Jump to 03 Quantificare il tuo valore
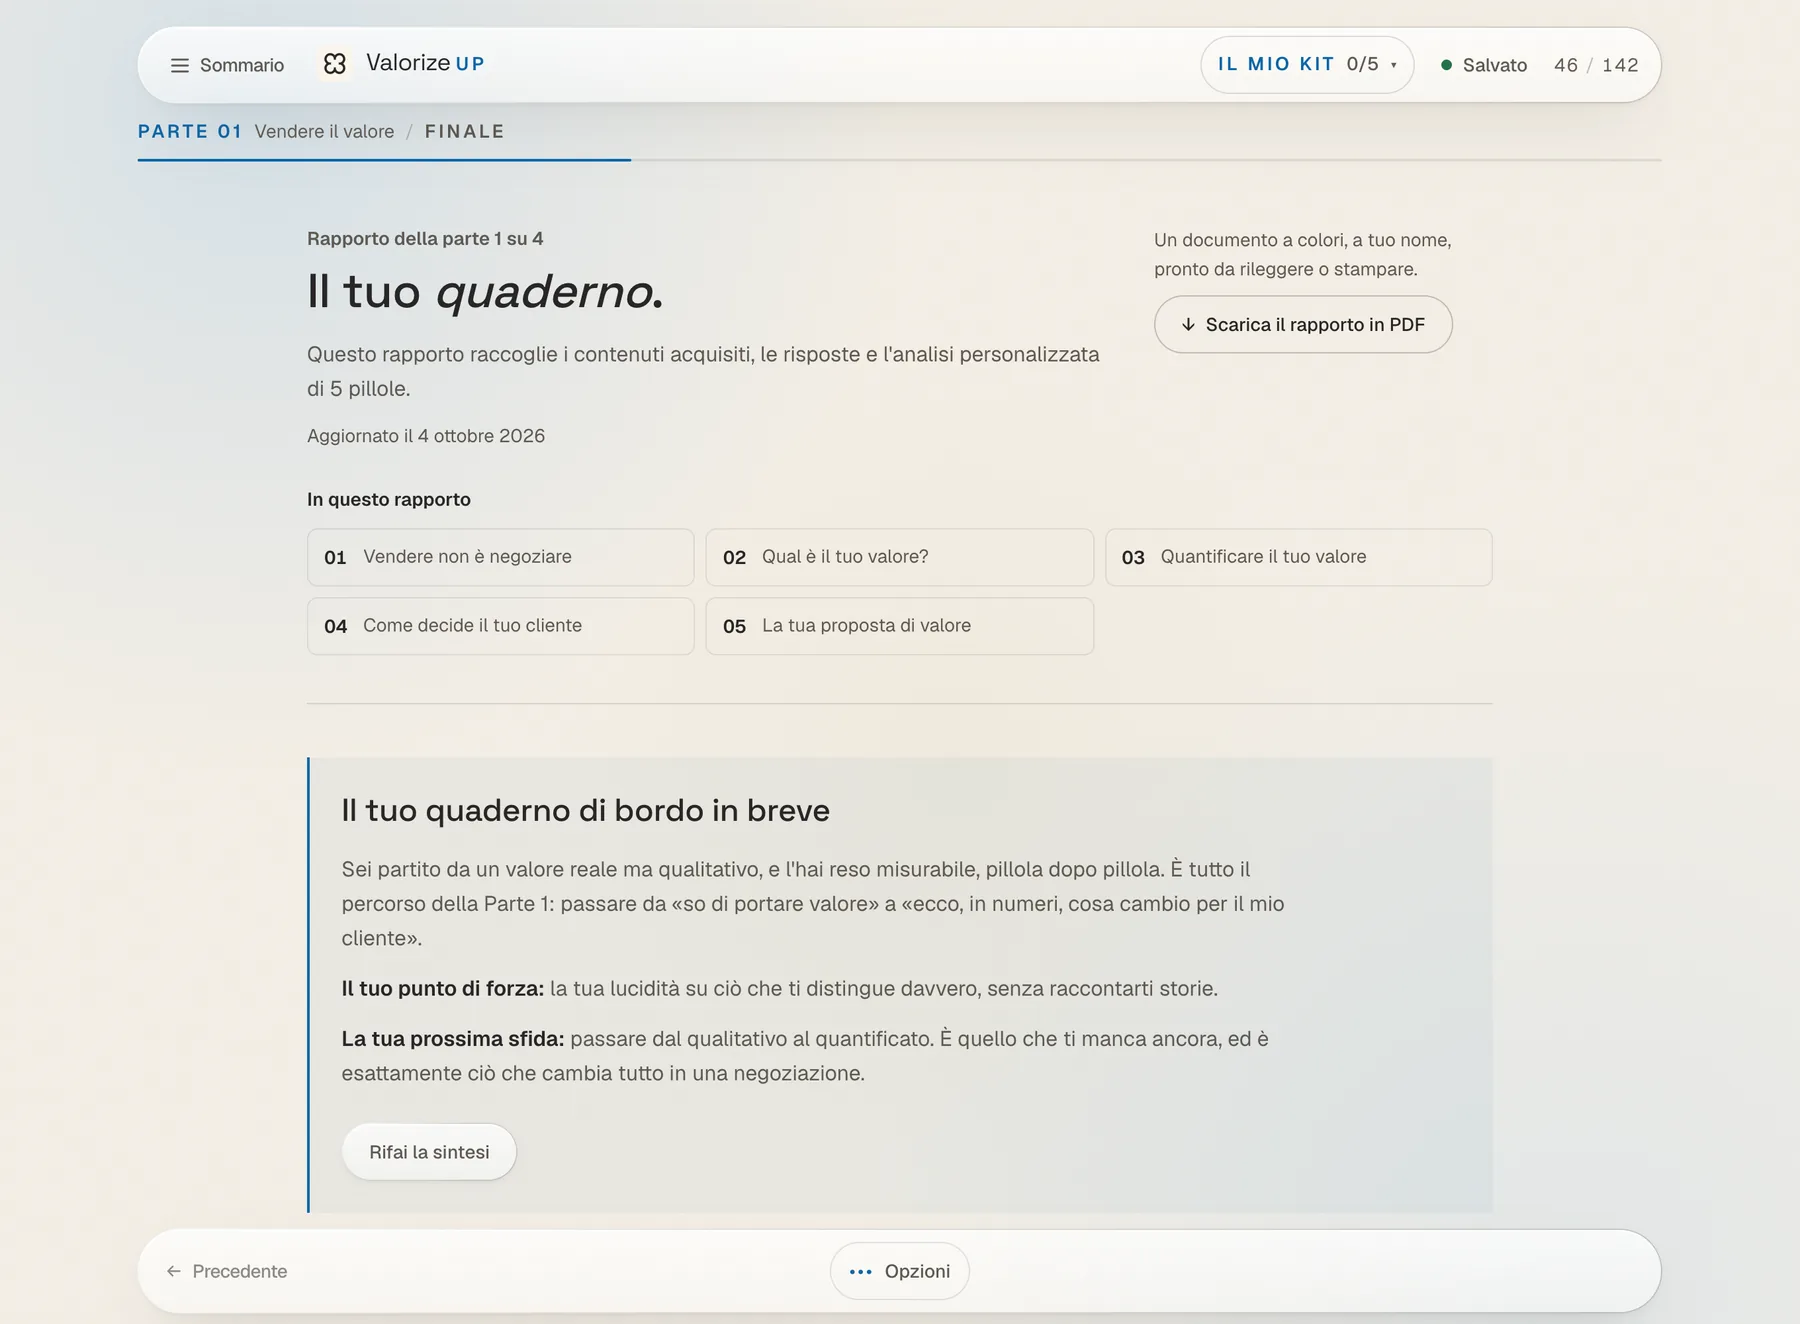The image size is (1800, 1324). coord(1298,557)
